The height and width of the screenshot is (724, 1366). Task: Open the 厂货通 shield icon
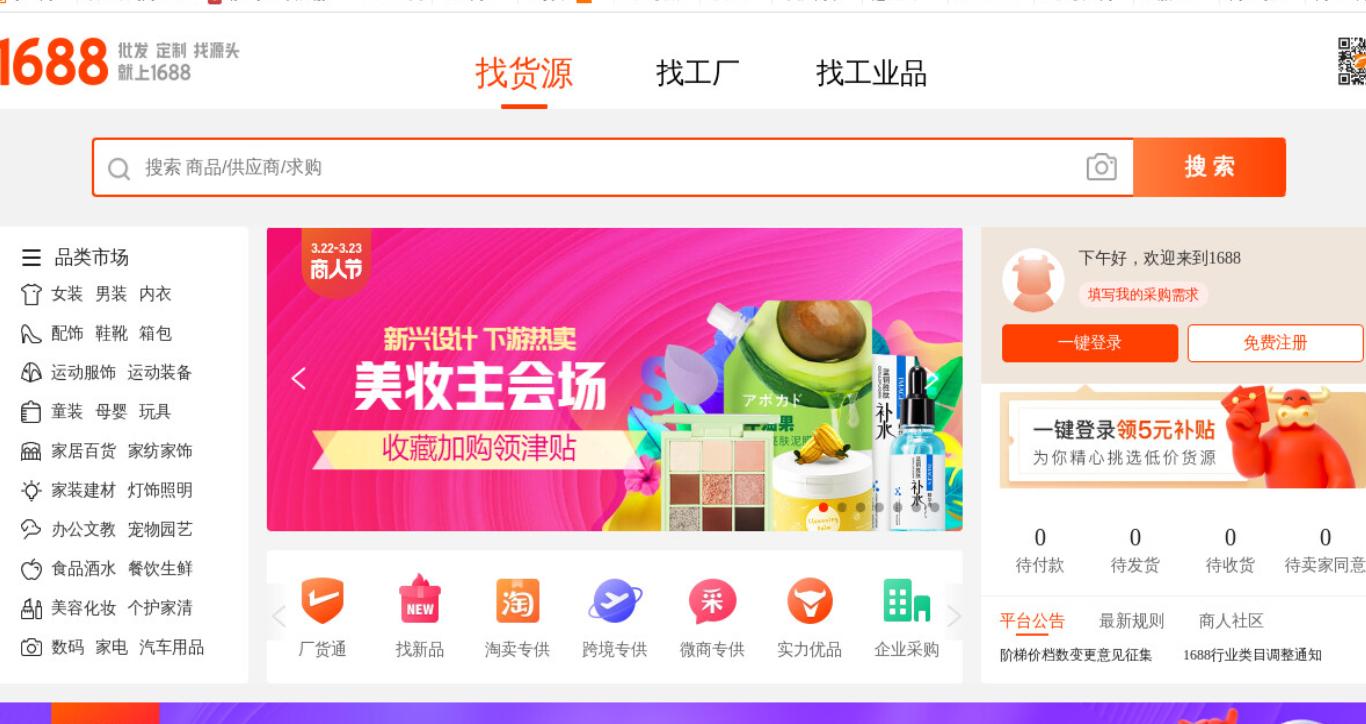point(322,601)
